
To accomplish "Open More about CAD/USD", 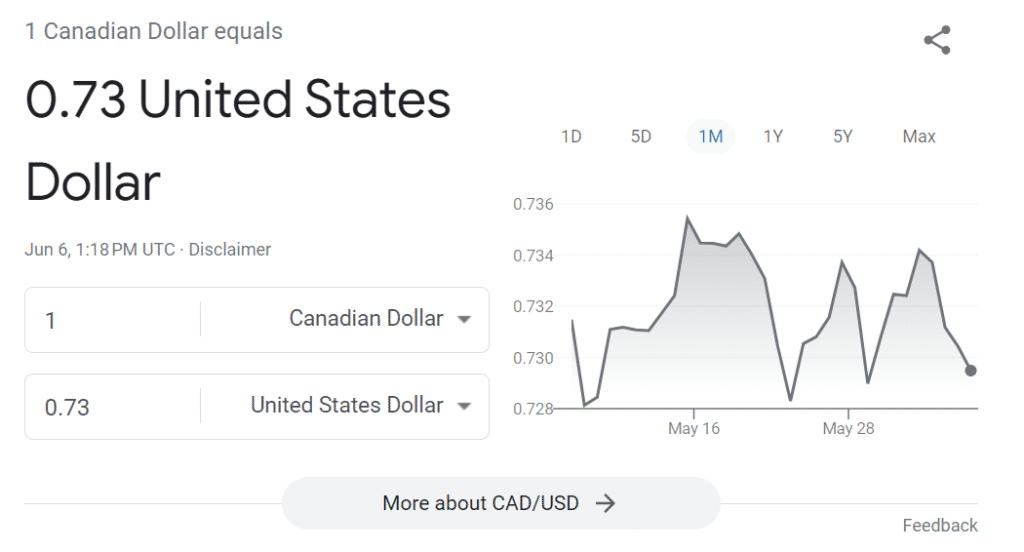I will pos(481,503).
